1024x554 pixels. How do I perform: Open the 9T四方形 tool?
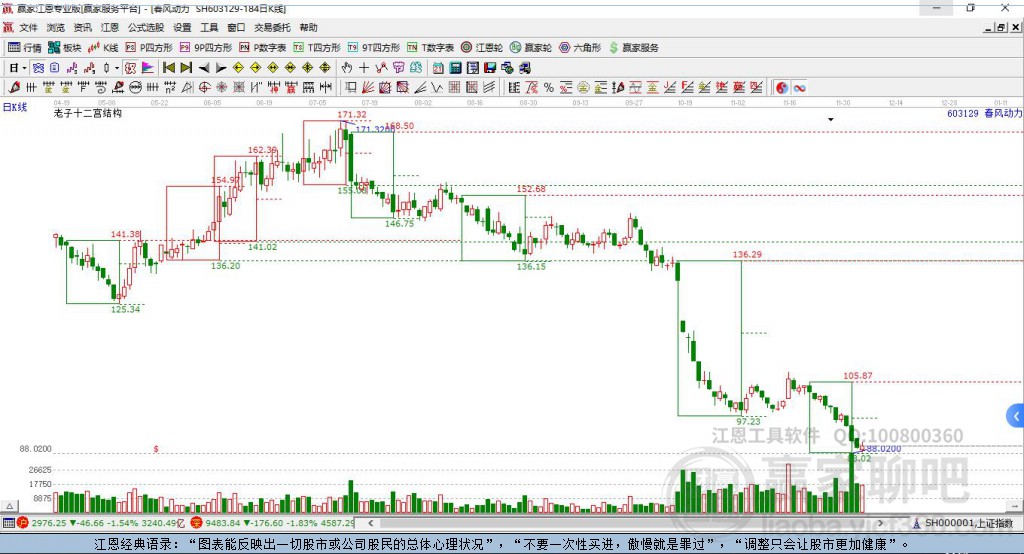[x=374, y=48]
